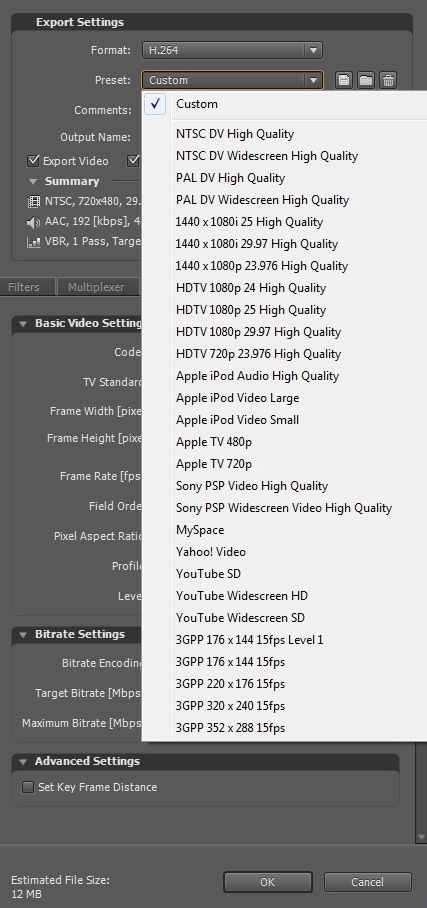This screenshot has width=427, height=908.
Task: Click the Delete Preset trash icon
Action: coord(388,80)
